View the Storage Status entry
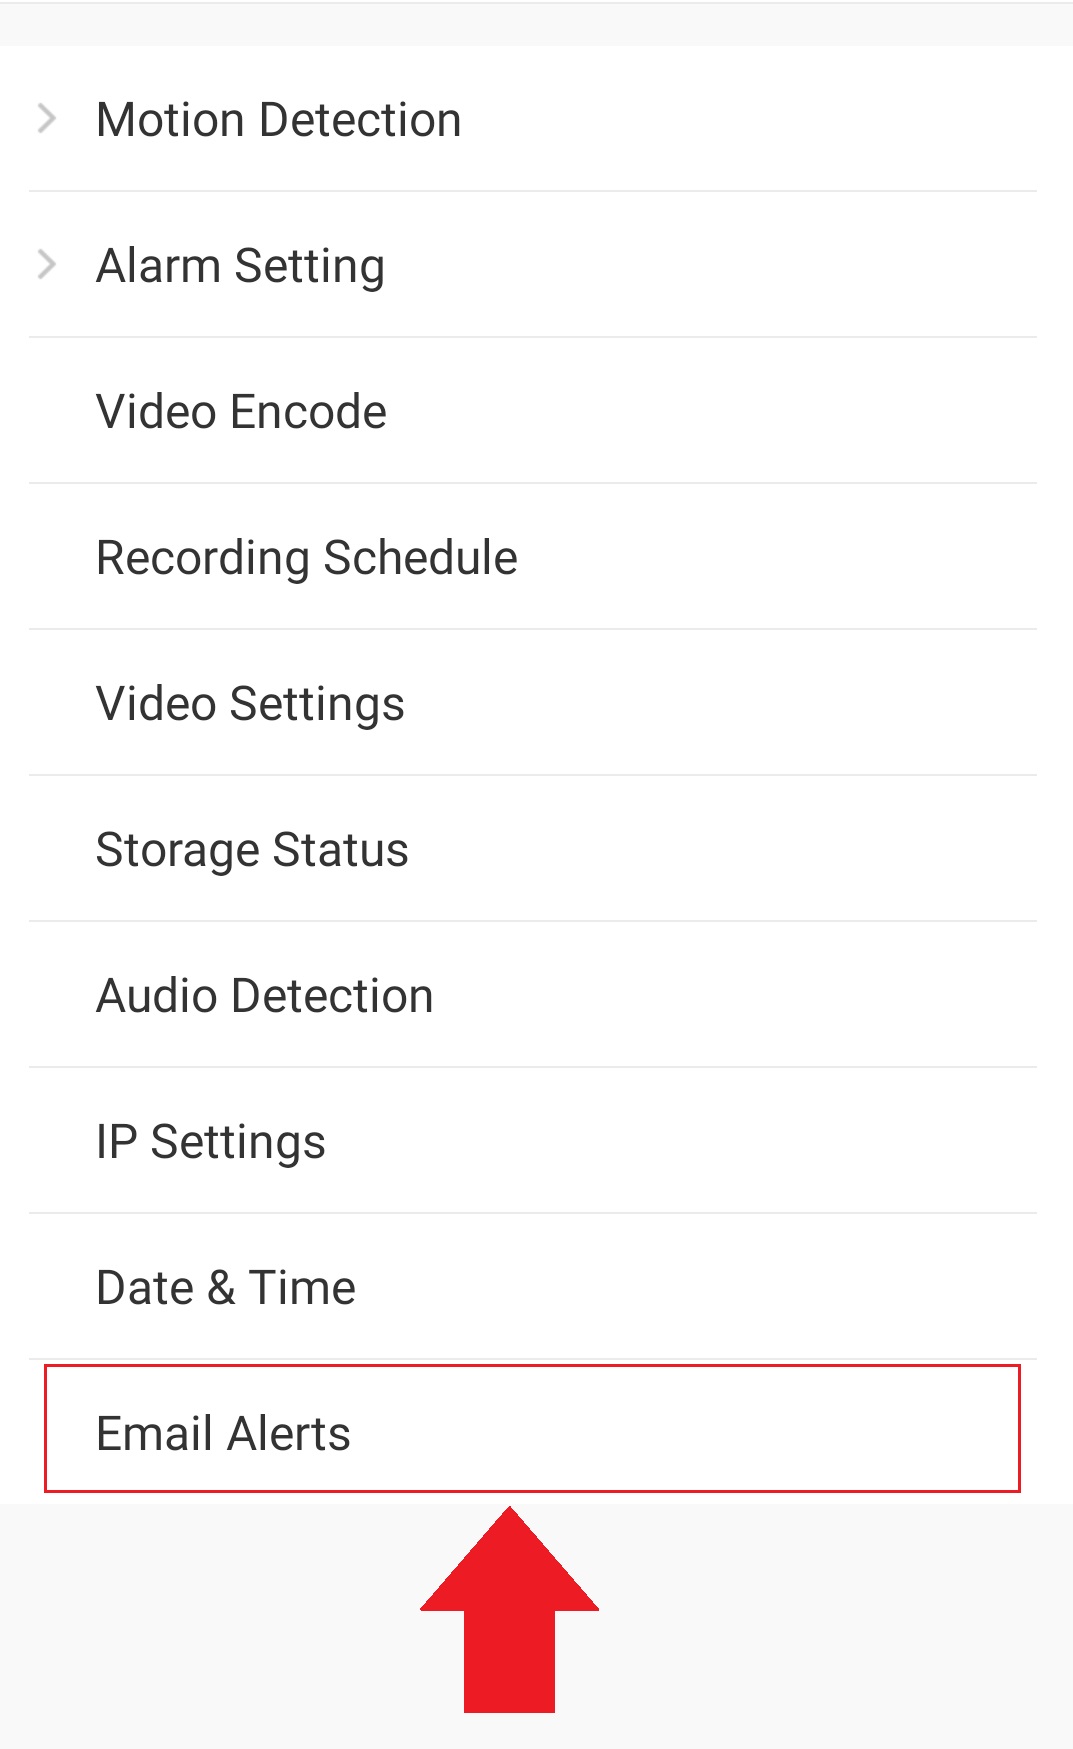 252,850
